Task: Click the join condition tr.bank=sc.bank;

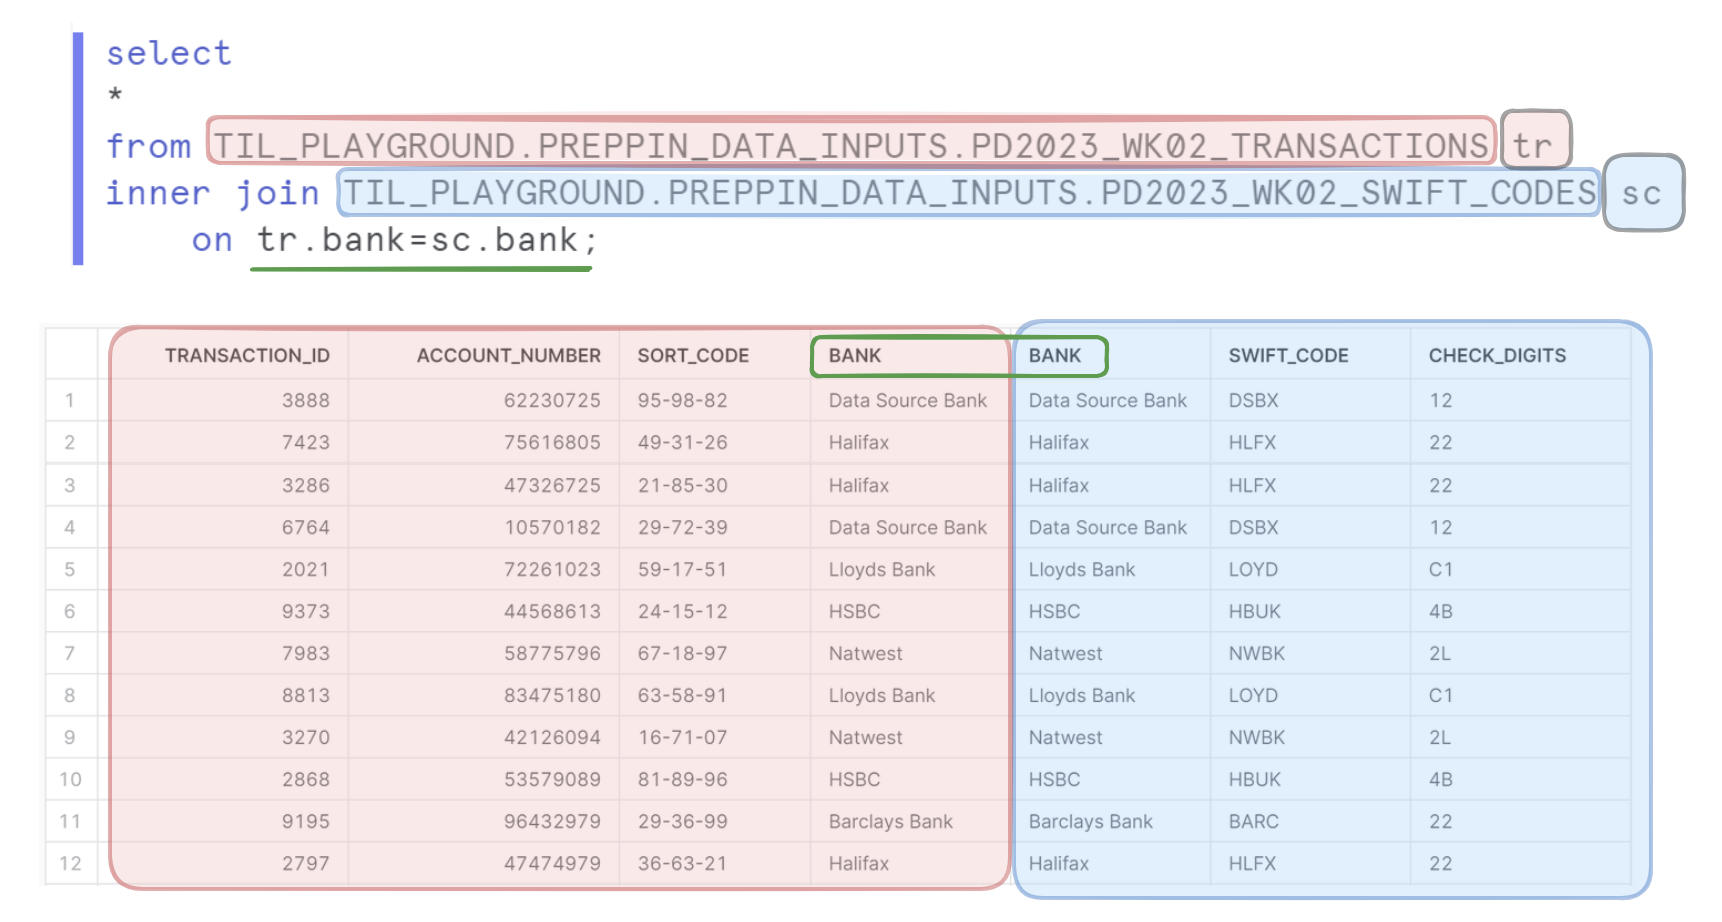Action: pos(427,240)
